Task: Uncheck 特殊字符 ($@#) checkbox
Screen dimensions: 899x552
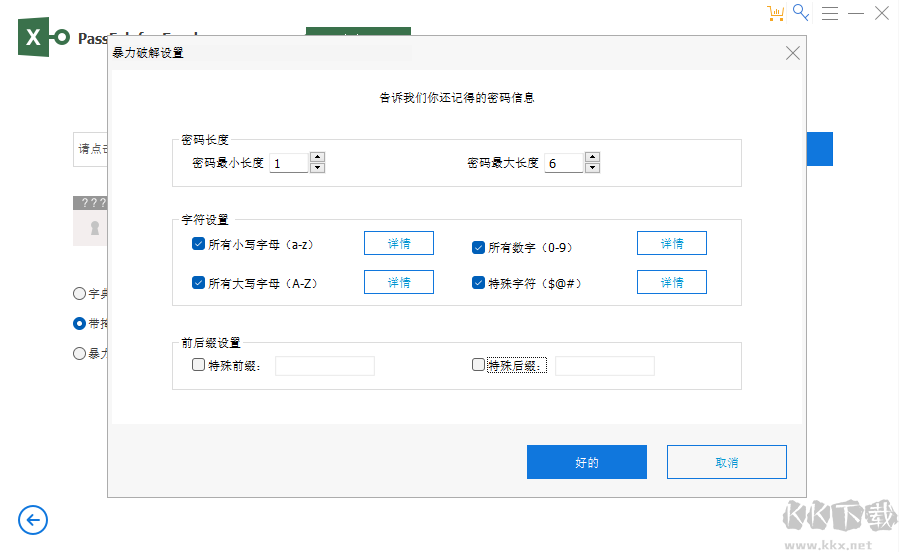Action: click(478, 283)
